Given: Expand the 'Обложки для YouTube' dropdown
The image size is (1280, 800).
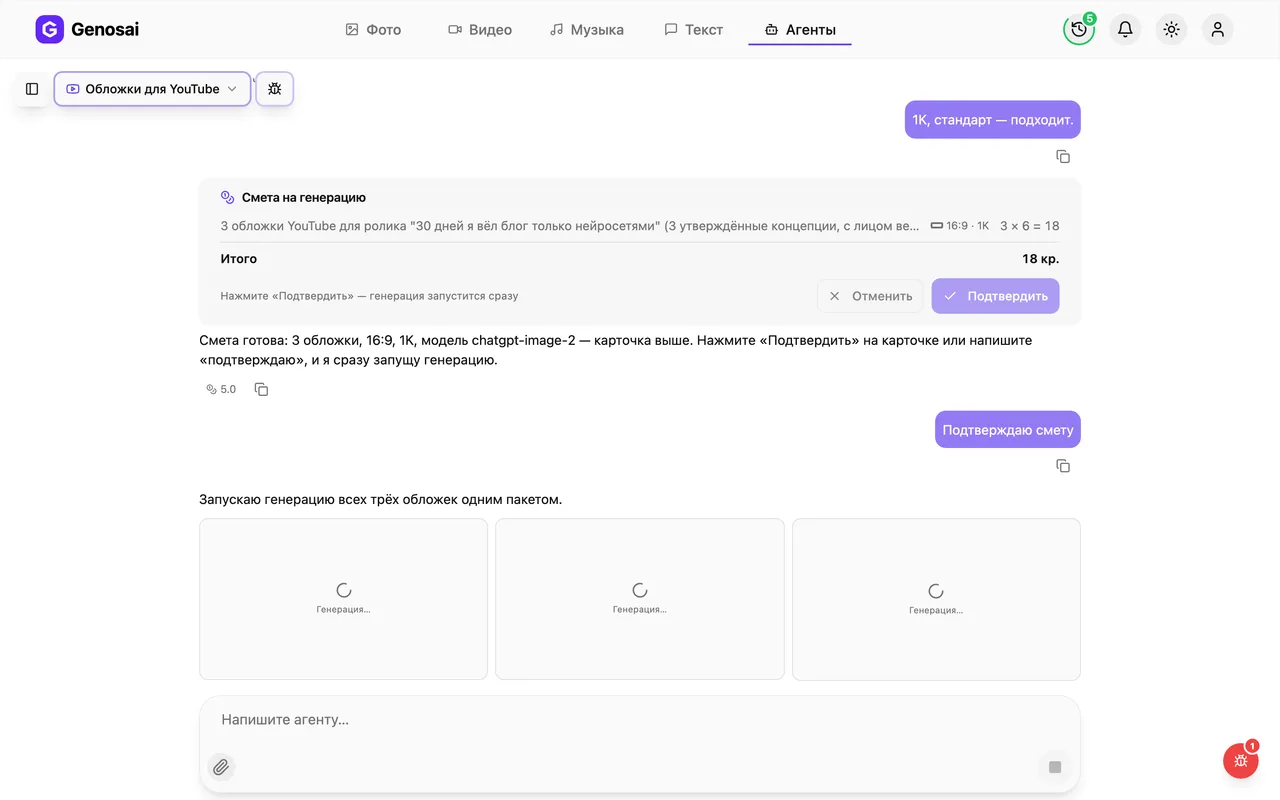Looking at the screenshot, I should [x=152, y=89].
